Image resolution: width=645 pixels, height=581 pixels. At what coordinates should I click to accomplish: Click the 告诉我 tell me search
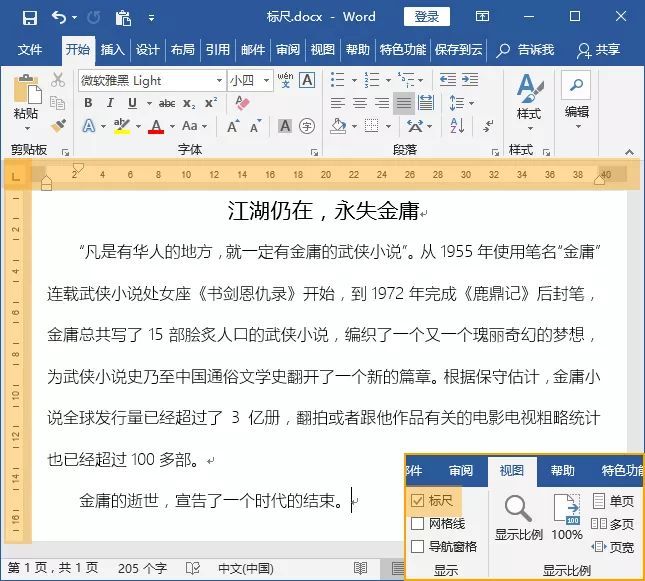coord(525,50)
